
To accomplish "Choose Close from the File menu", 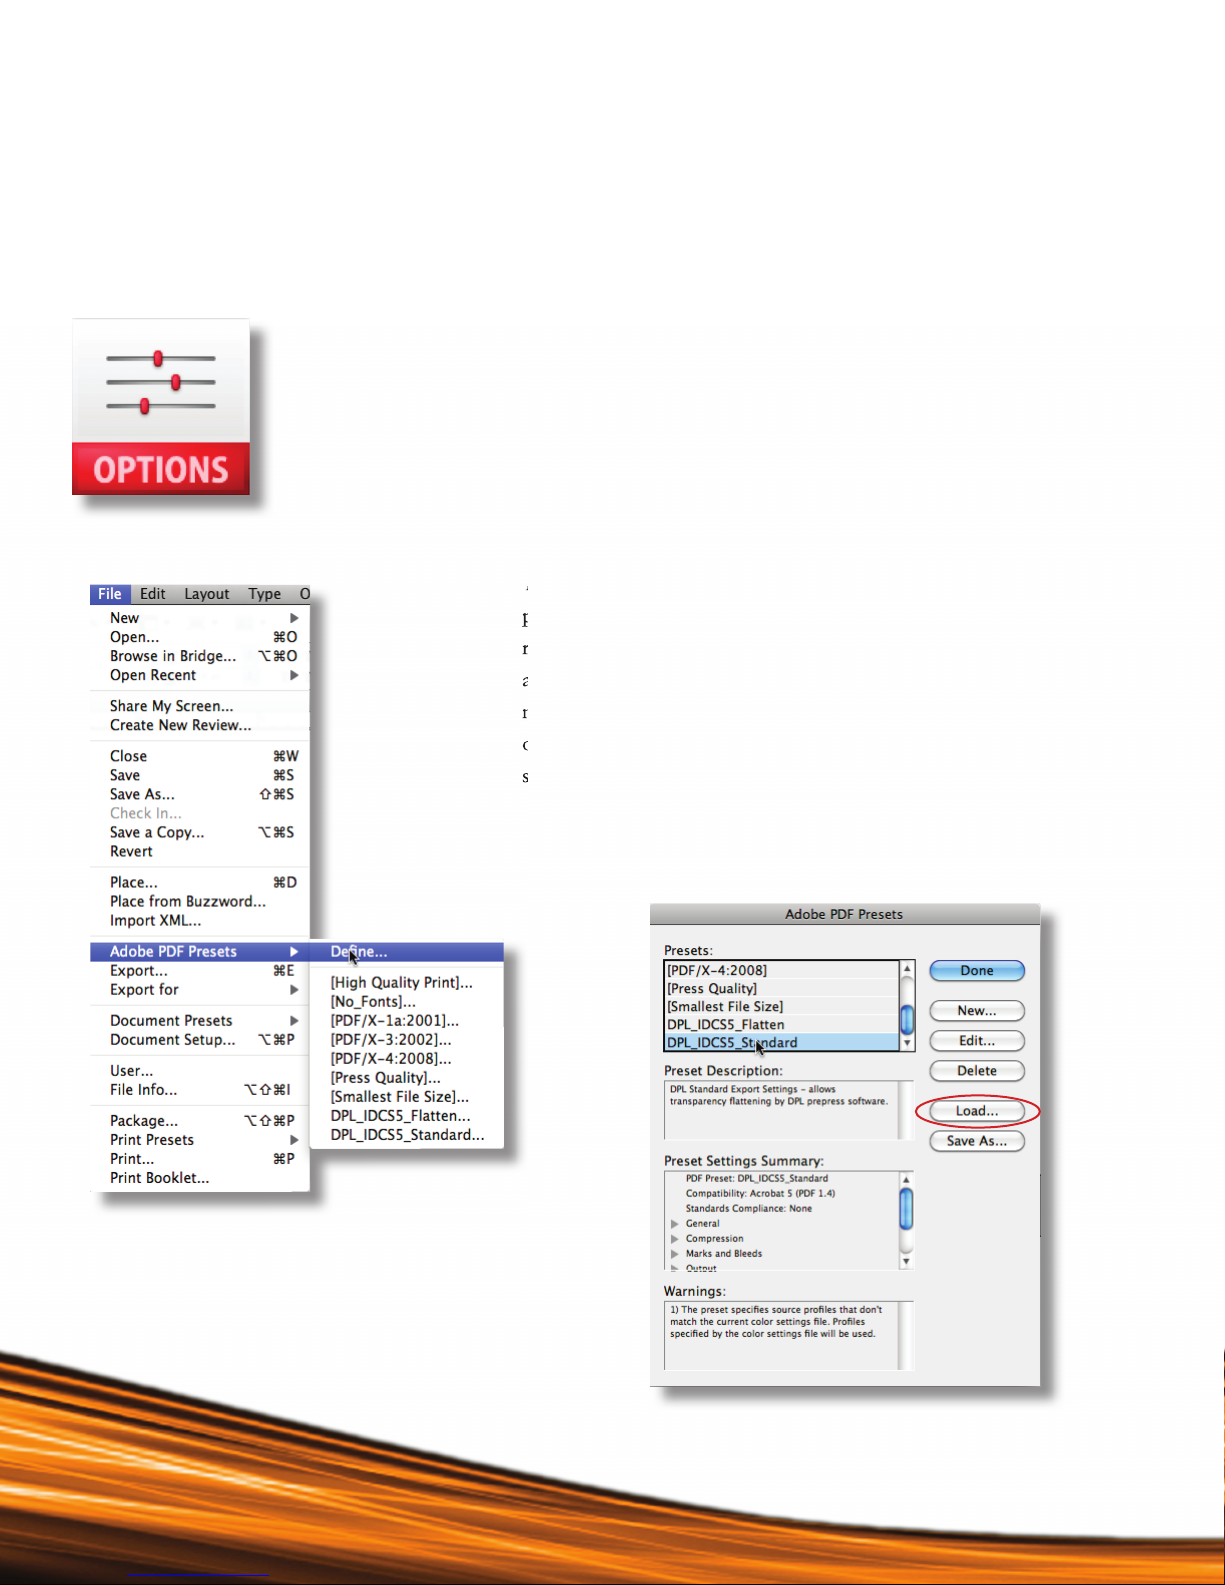I will (200, 756).
